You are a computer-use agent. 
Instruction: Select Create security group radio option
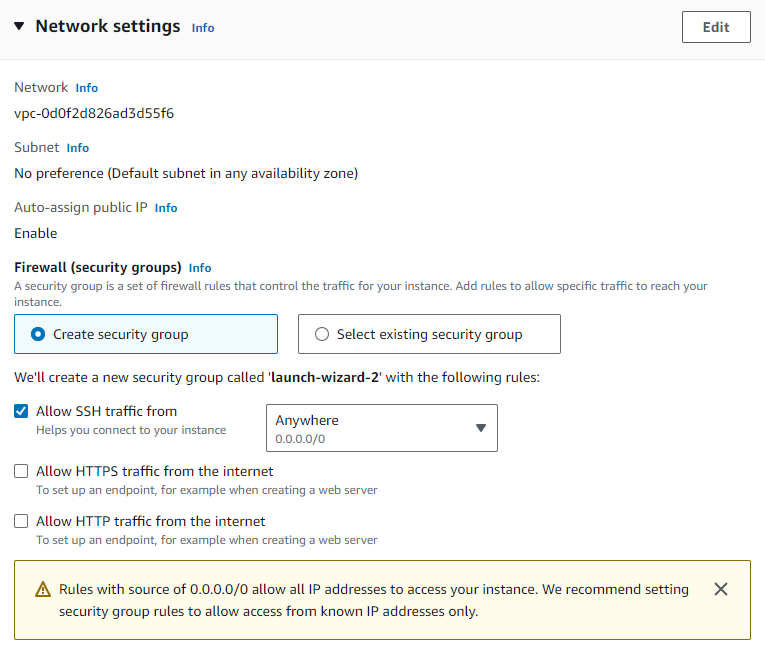coord(38,334)
